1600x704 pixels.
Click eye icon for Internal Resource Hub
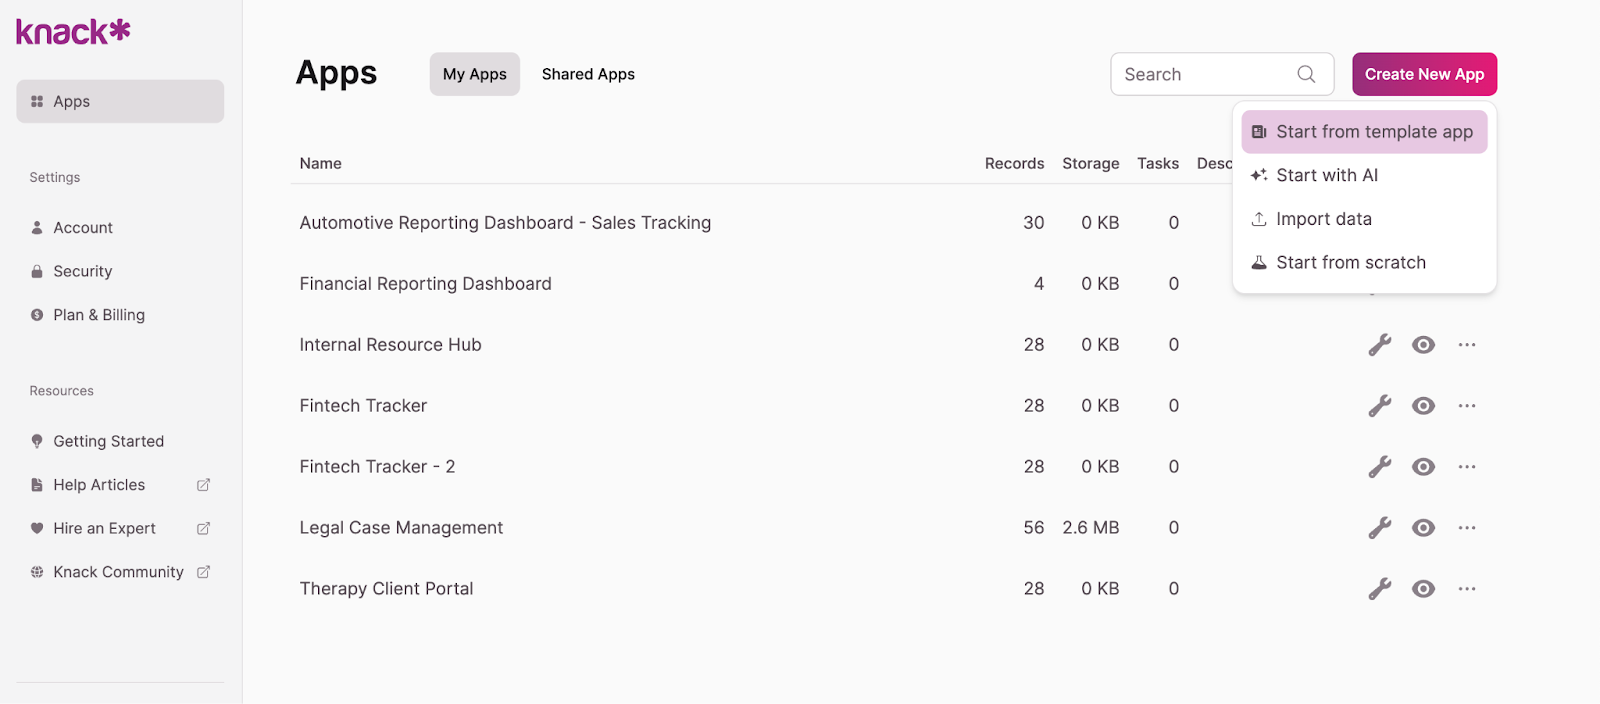[x=1423, y=345]
